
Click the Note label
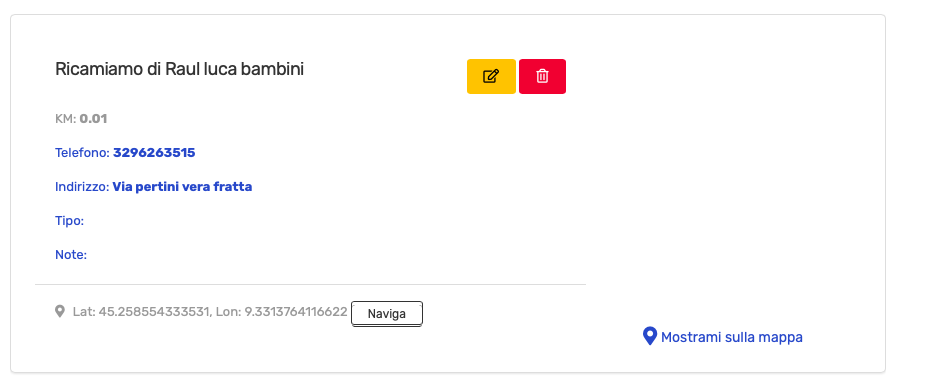pos(71,255)
